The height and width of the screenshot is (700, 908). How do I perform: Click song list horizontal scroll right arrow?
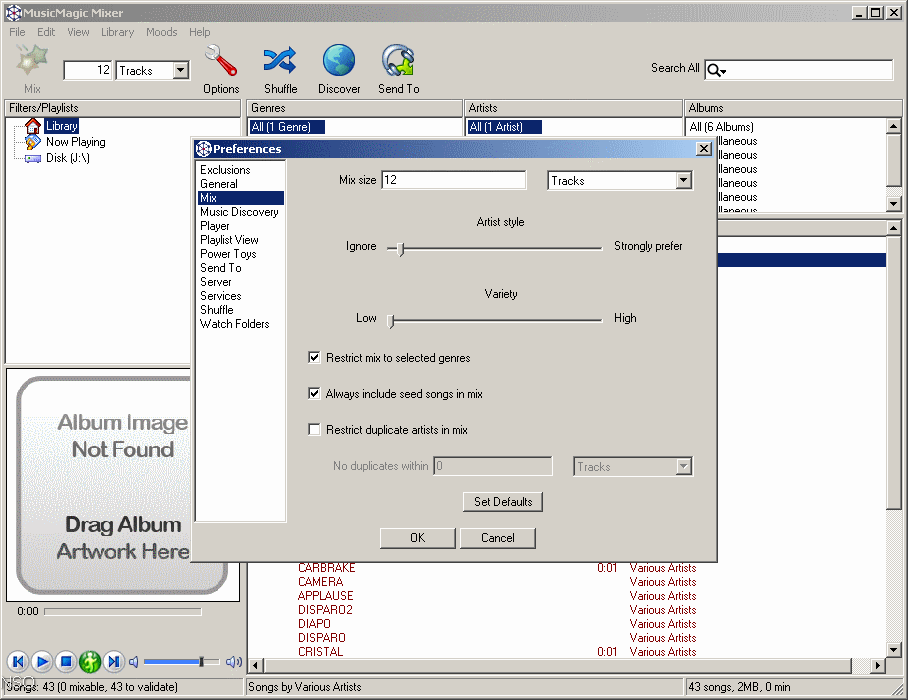878,665
